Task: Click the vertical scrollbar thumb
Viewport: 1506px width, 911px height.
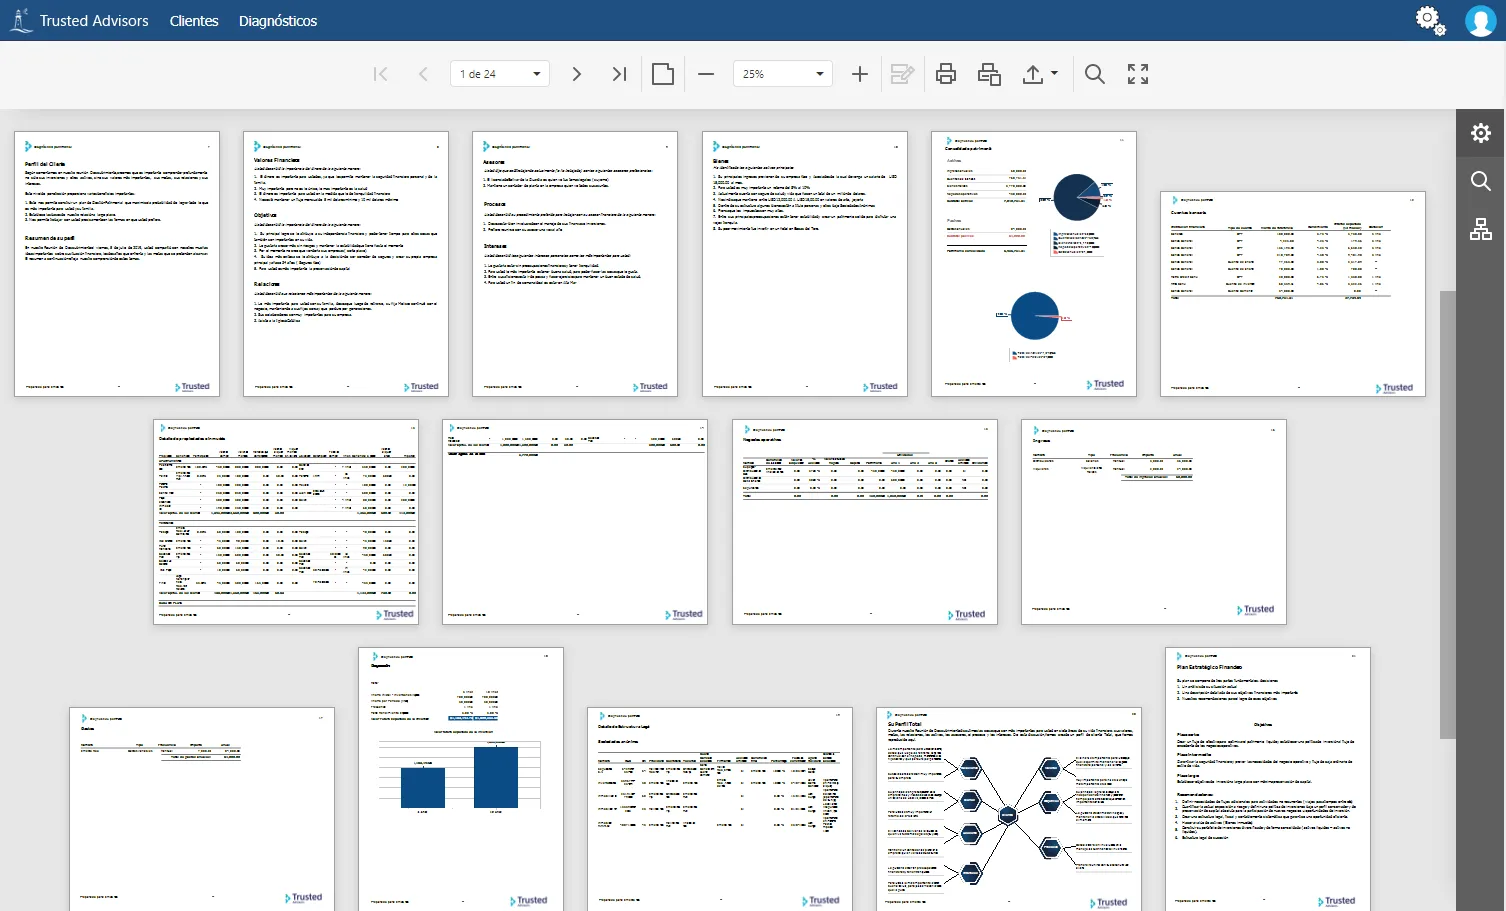Action: [1447, 514]
